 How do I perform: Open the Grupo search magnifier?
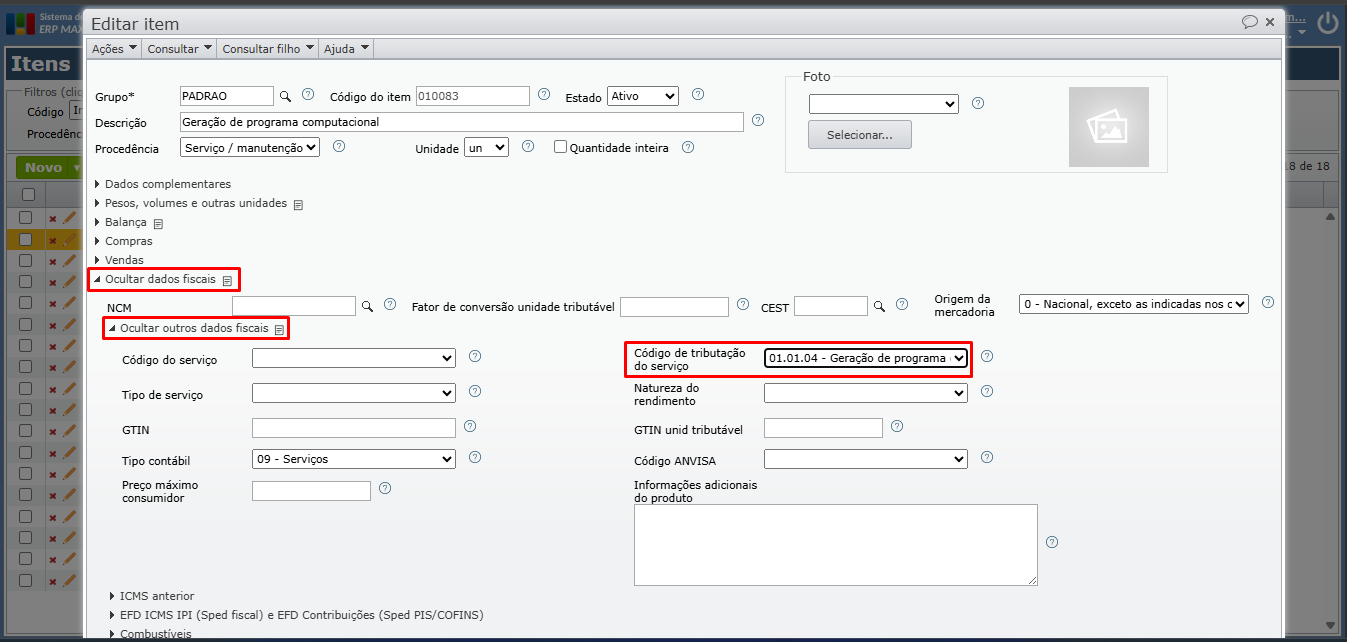pyautogui.click(x=285, y=96)
